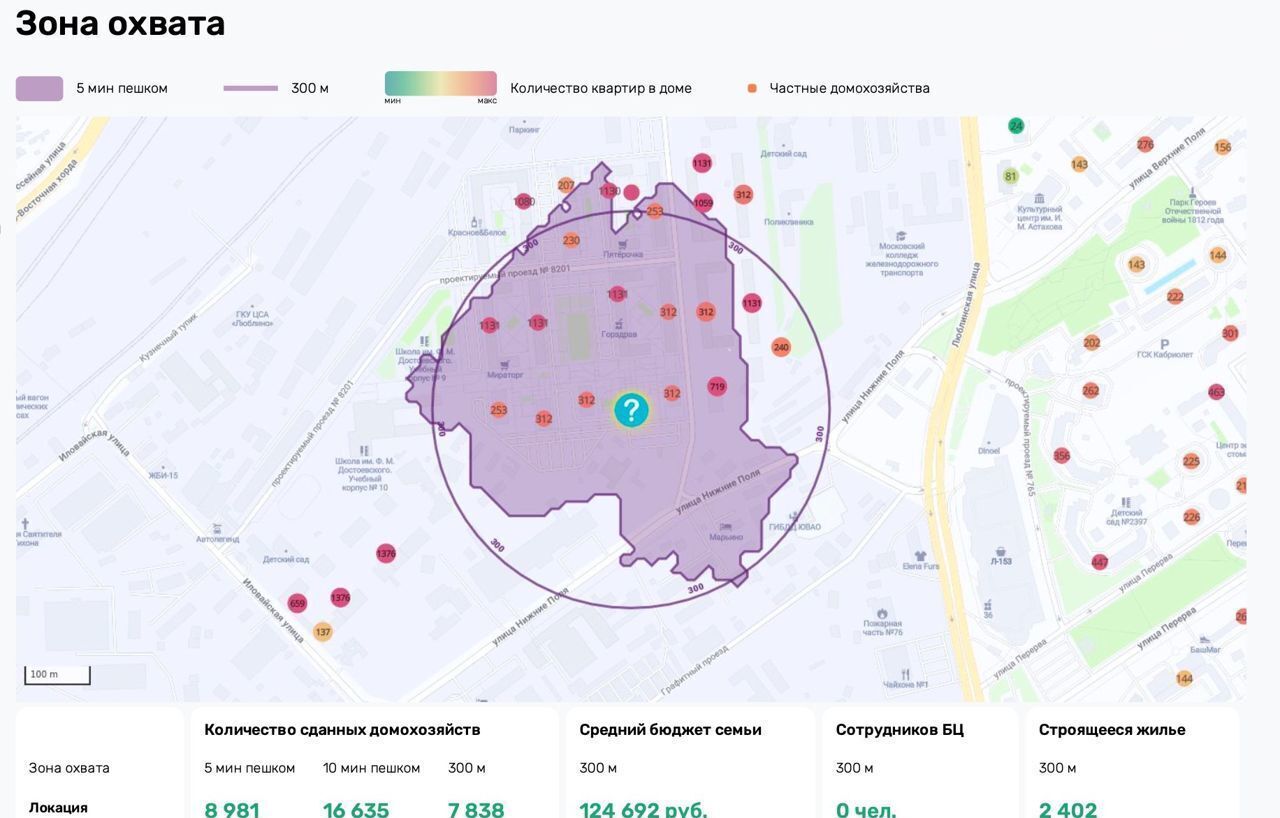Click the 'Количество сданных домохозяйств' card title
1280x818 pixels.
click(x=342, y=730)
